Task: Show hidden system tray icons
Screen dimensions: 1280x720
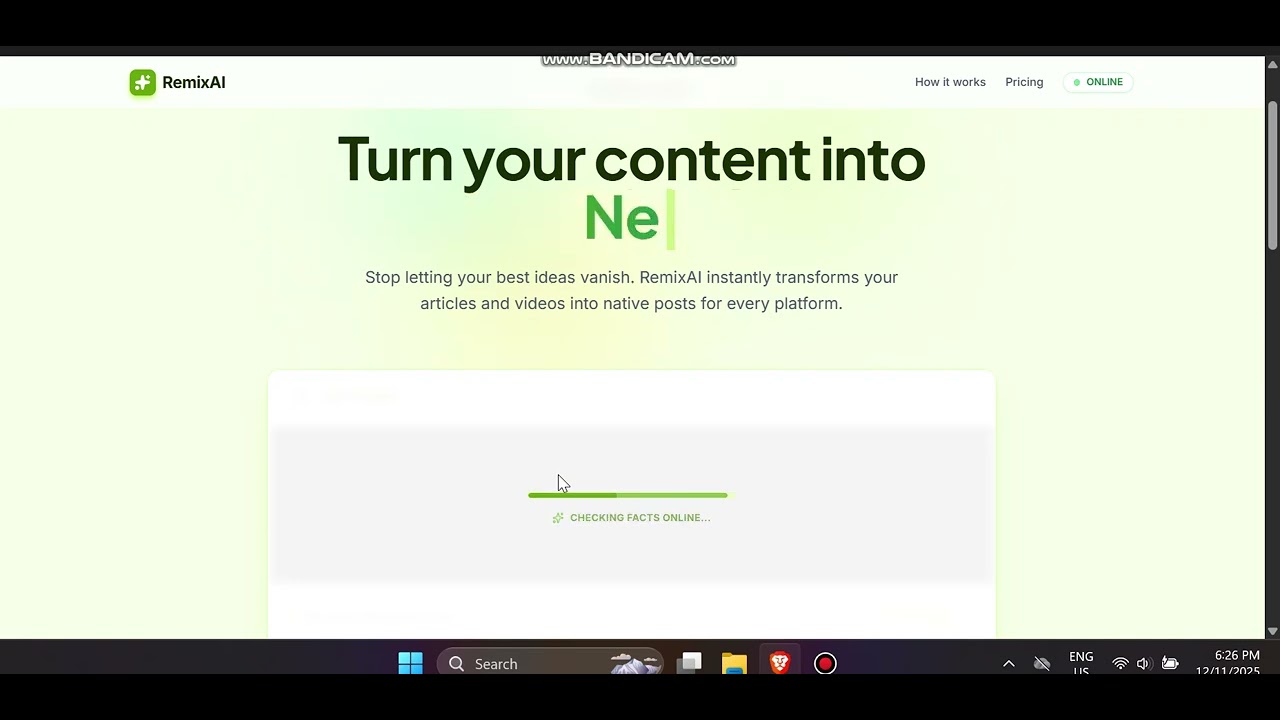Action: click(1009, 664)
